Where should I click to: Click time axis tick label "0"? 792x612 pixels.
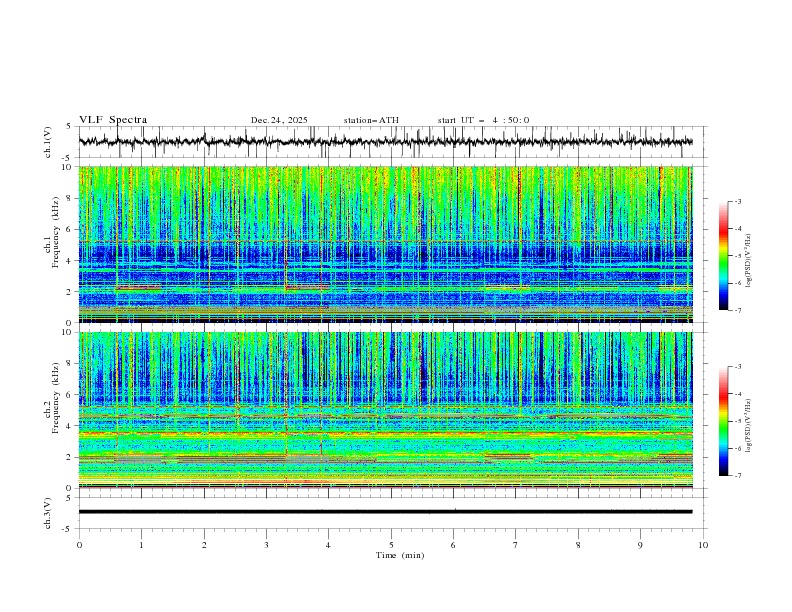point(79,545)
